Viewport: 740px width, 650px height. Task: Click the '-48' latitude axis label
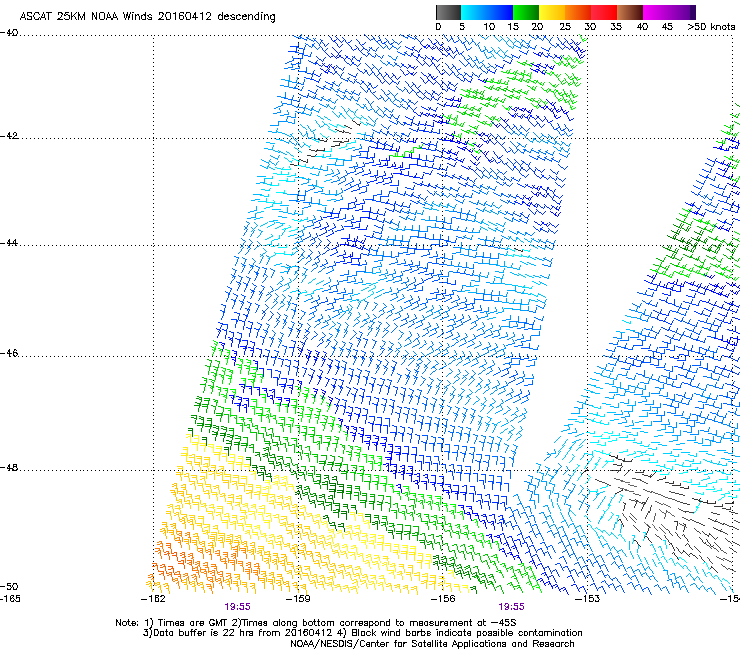pyautogui.click(x=9, y=467)
